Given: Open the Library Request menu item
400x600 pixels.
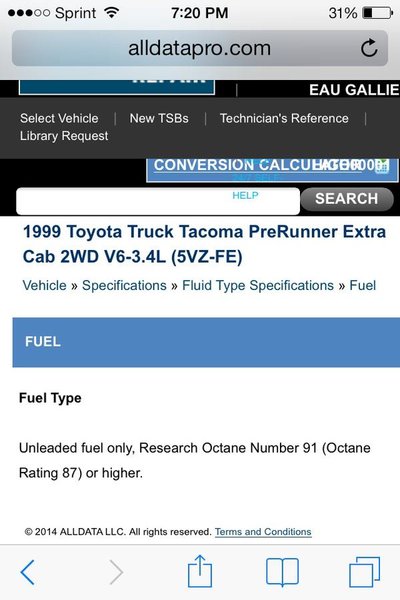Looking at the screenshot, I should point(64,136).
